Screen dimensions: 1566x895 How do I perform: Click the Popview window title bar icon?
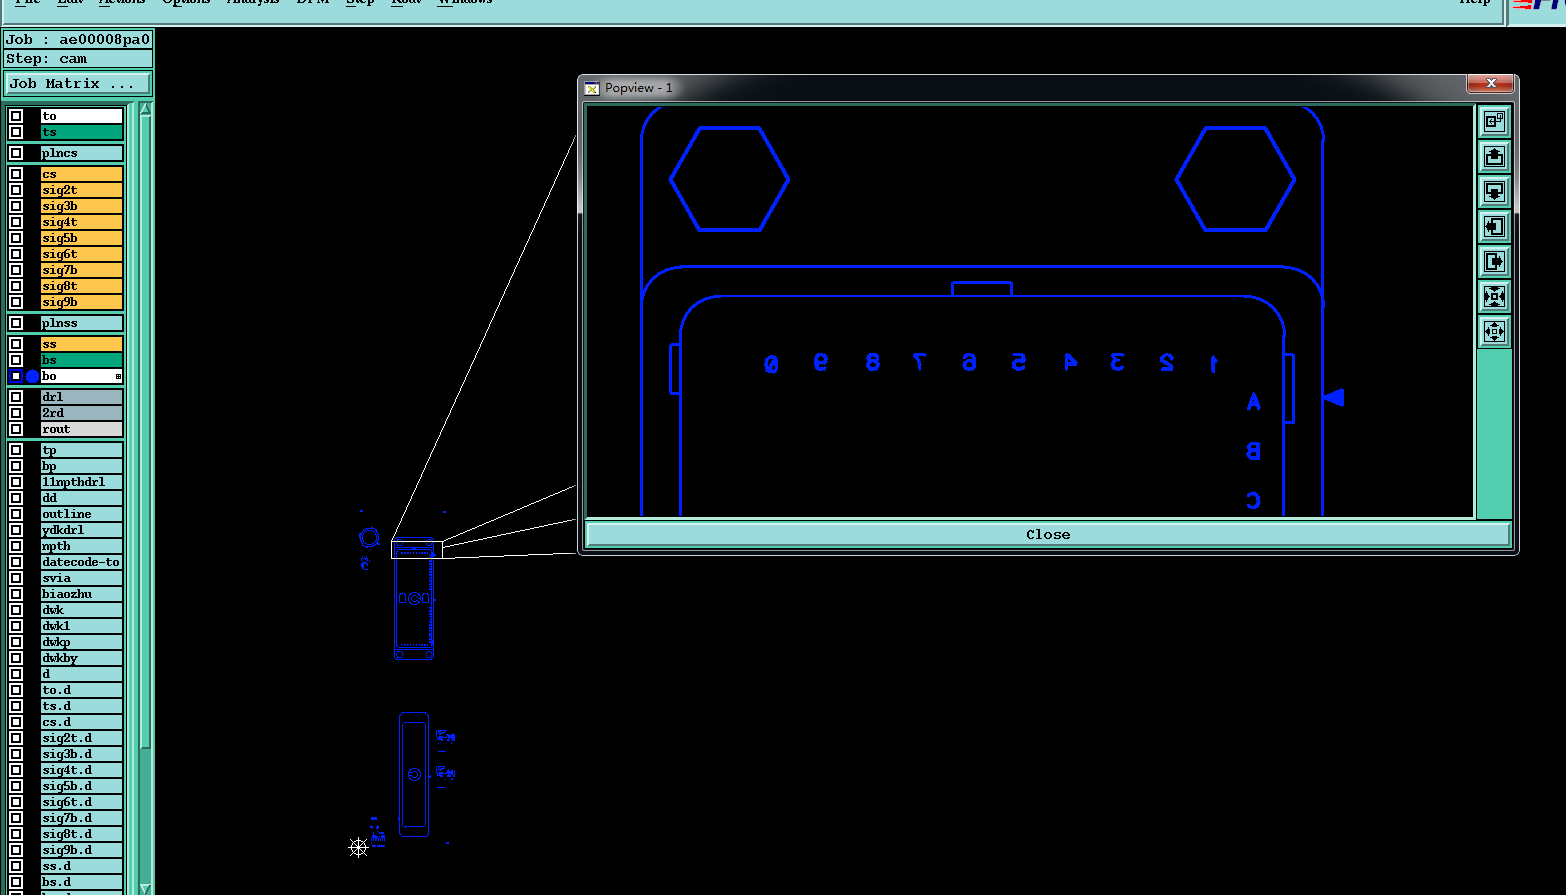(x=592, y=88)
